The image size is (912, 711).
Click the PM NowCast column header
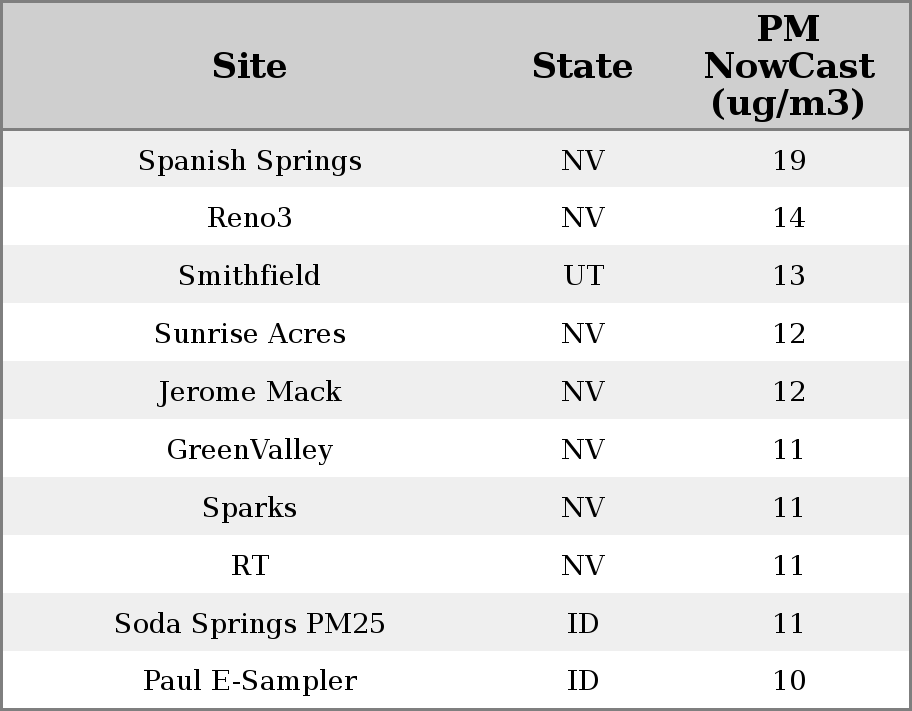(789, 66)
